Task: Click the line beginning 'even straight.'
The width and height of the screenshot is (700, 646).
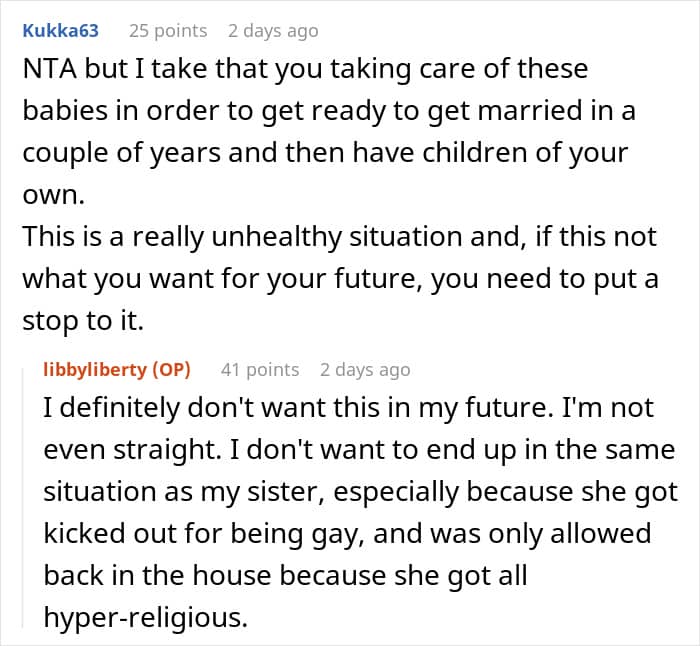Action: click(359, 450)
